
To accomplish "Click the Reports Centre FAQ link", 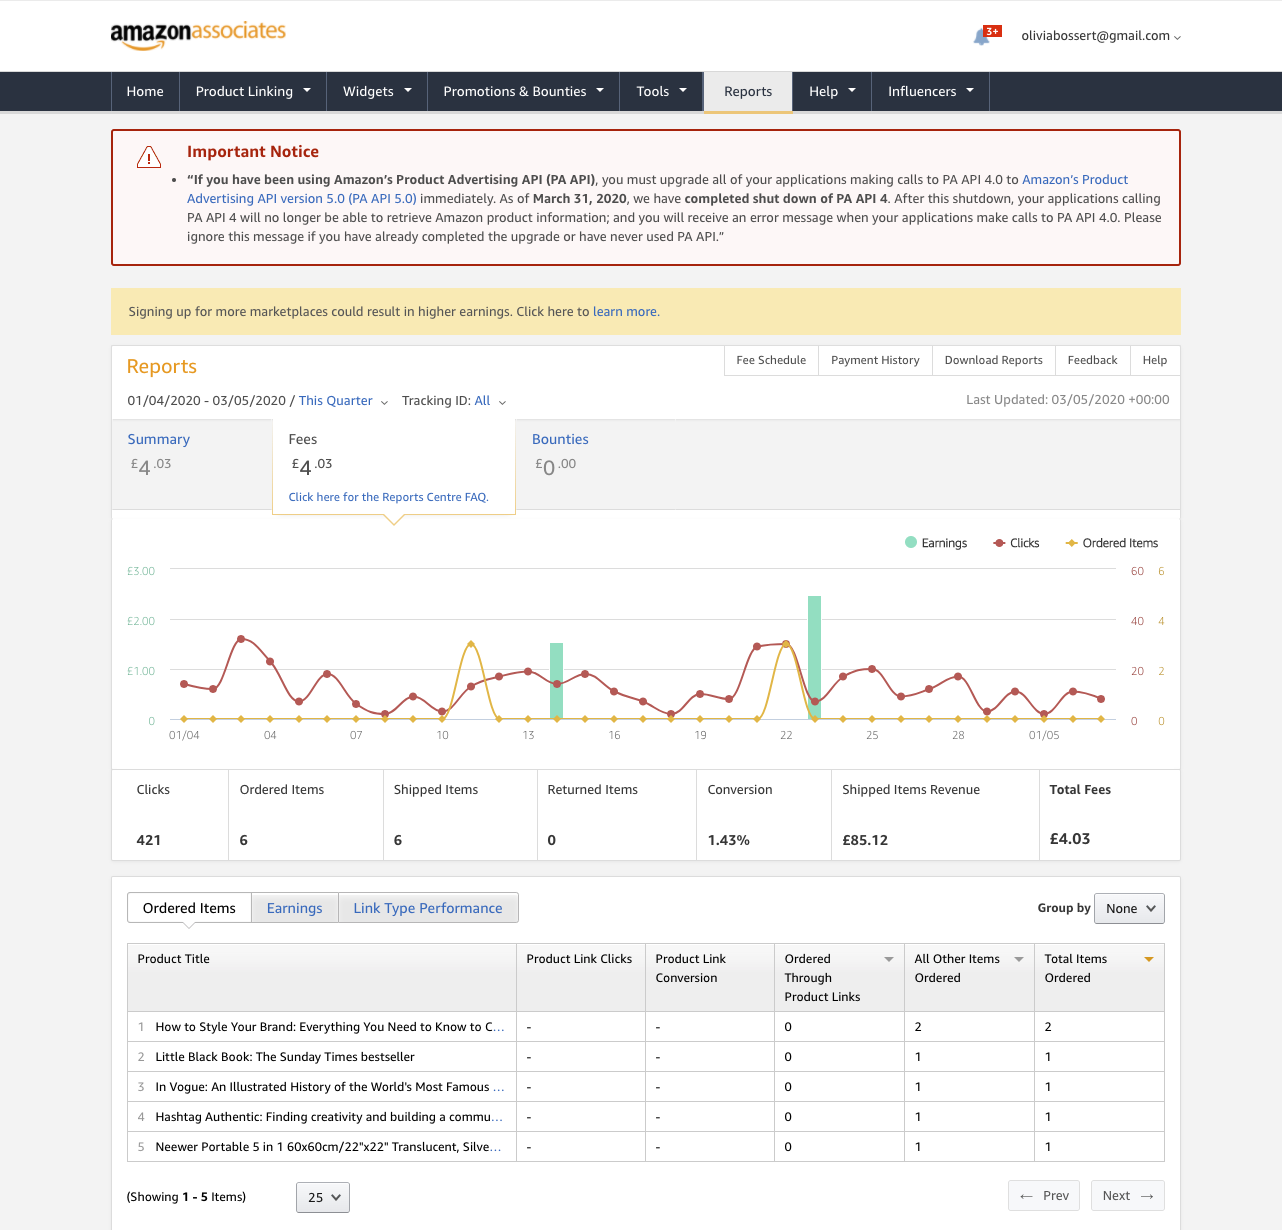I will click(x=388, y=497).
